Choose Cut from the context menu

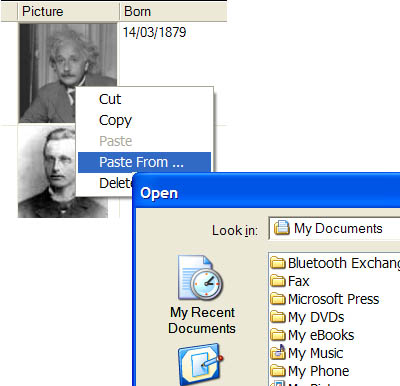click(144, 99)
